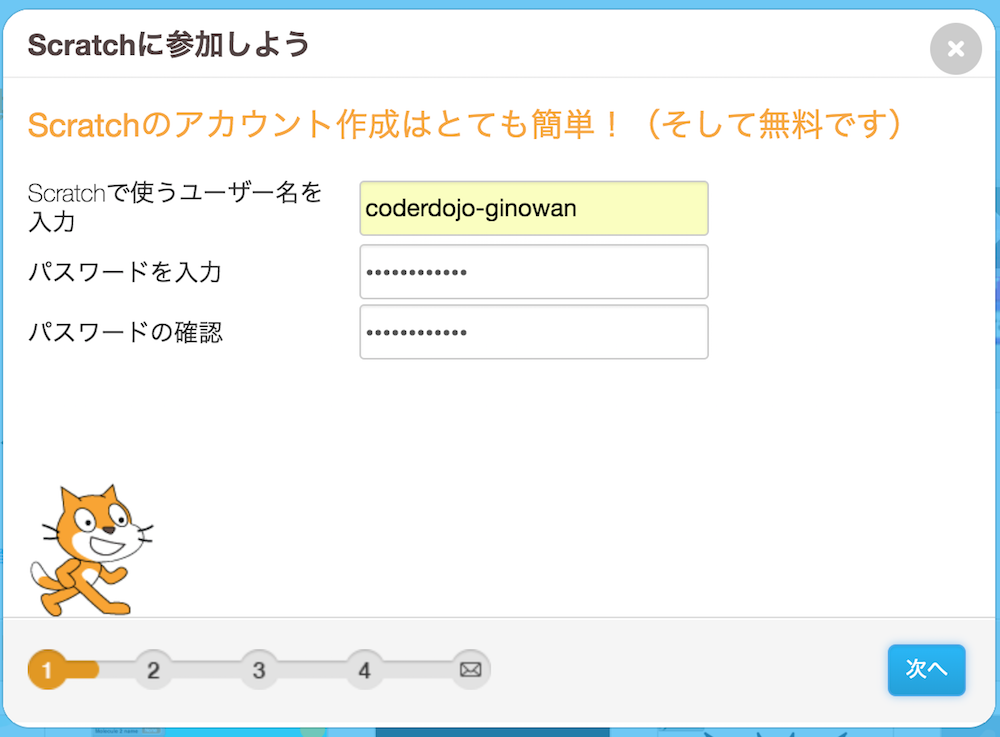The image size is (1000, 737).
Task: Click progress segment between step 4 and envelope
Action: [x=417, y=669]
